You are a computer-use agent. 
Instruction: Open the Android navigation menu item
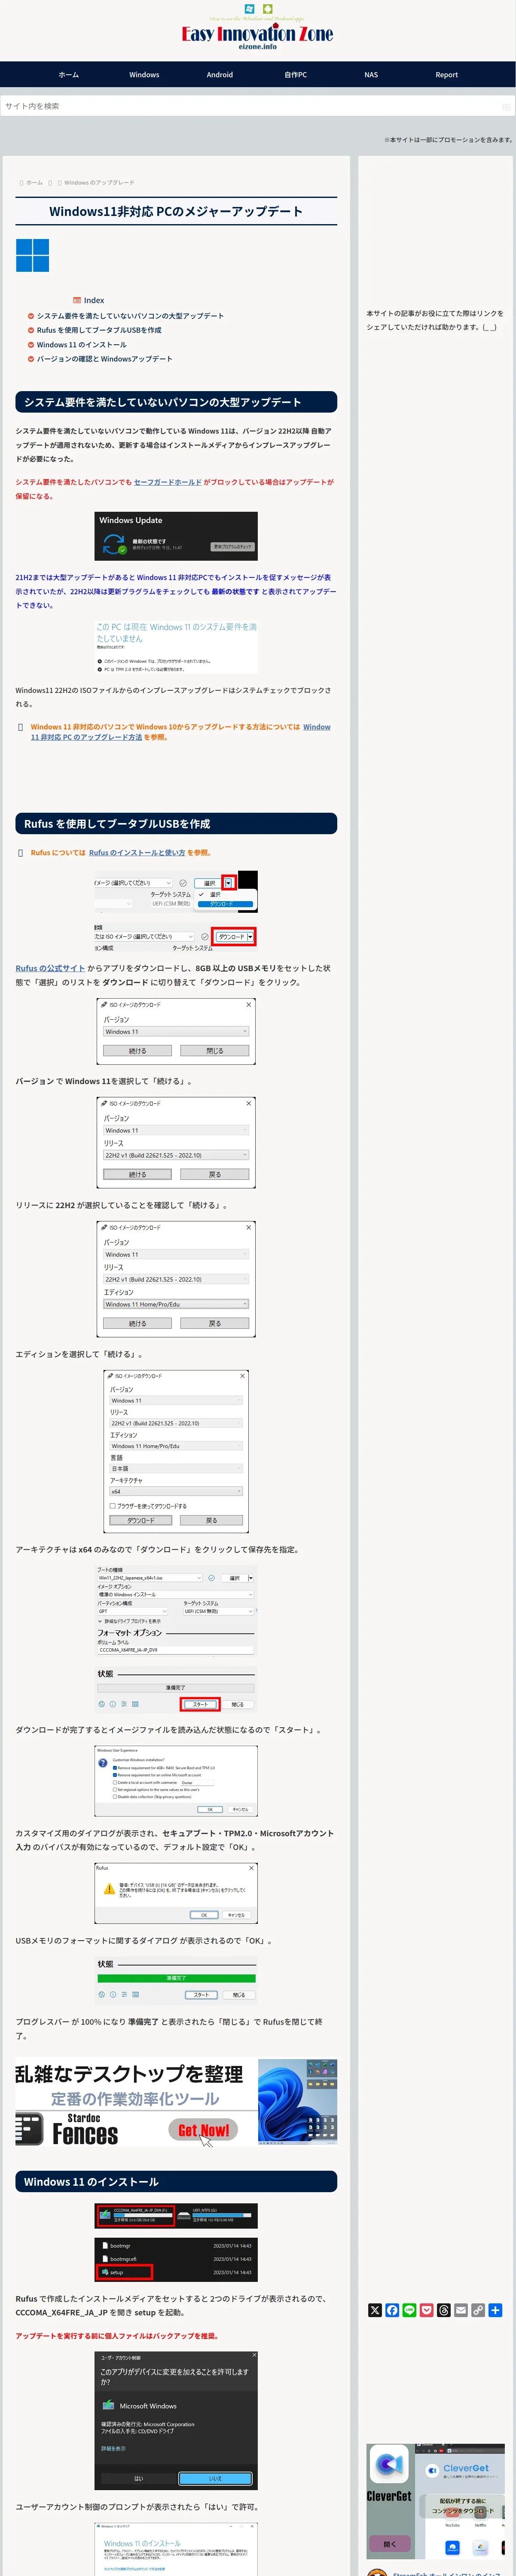(220, 75)
